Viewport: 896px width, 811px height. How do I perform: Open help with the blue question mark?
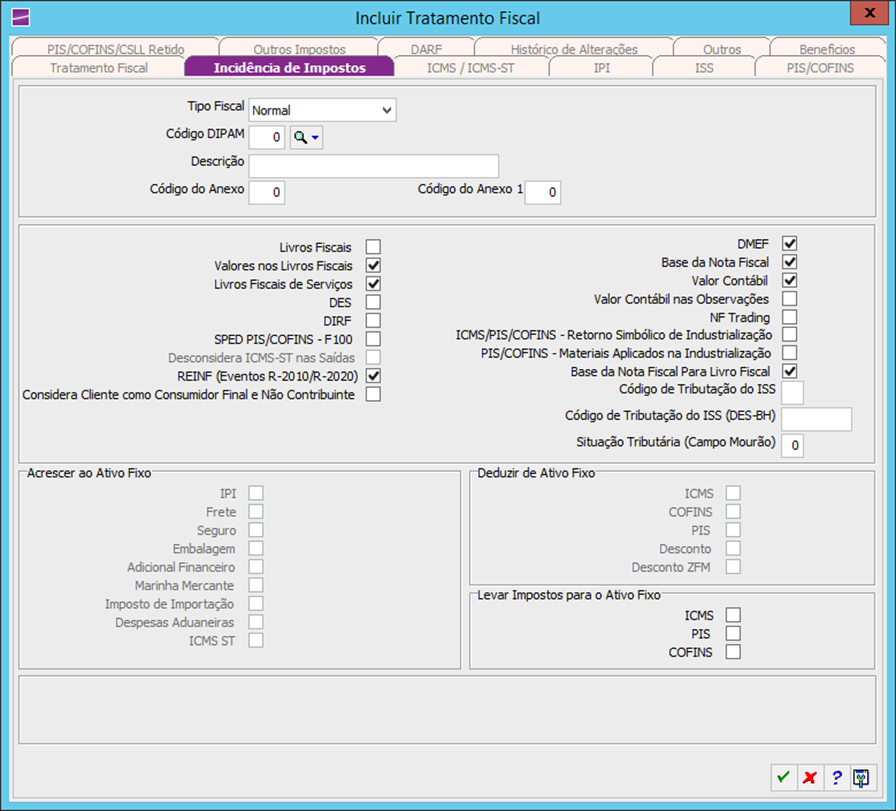click(x=837, y=777)
